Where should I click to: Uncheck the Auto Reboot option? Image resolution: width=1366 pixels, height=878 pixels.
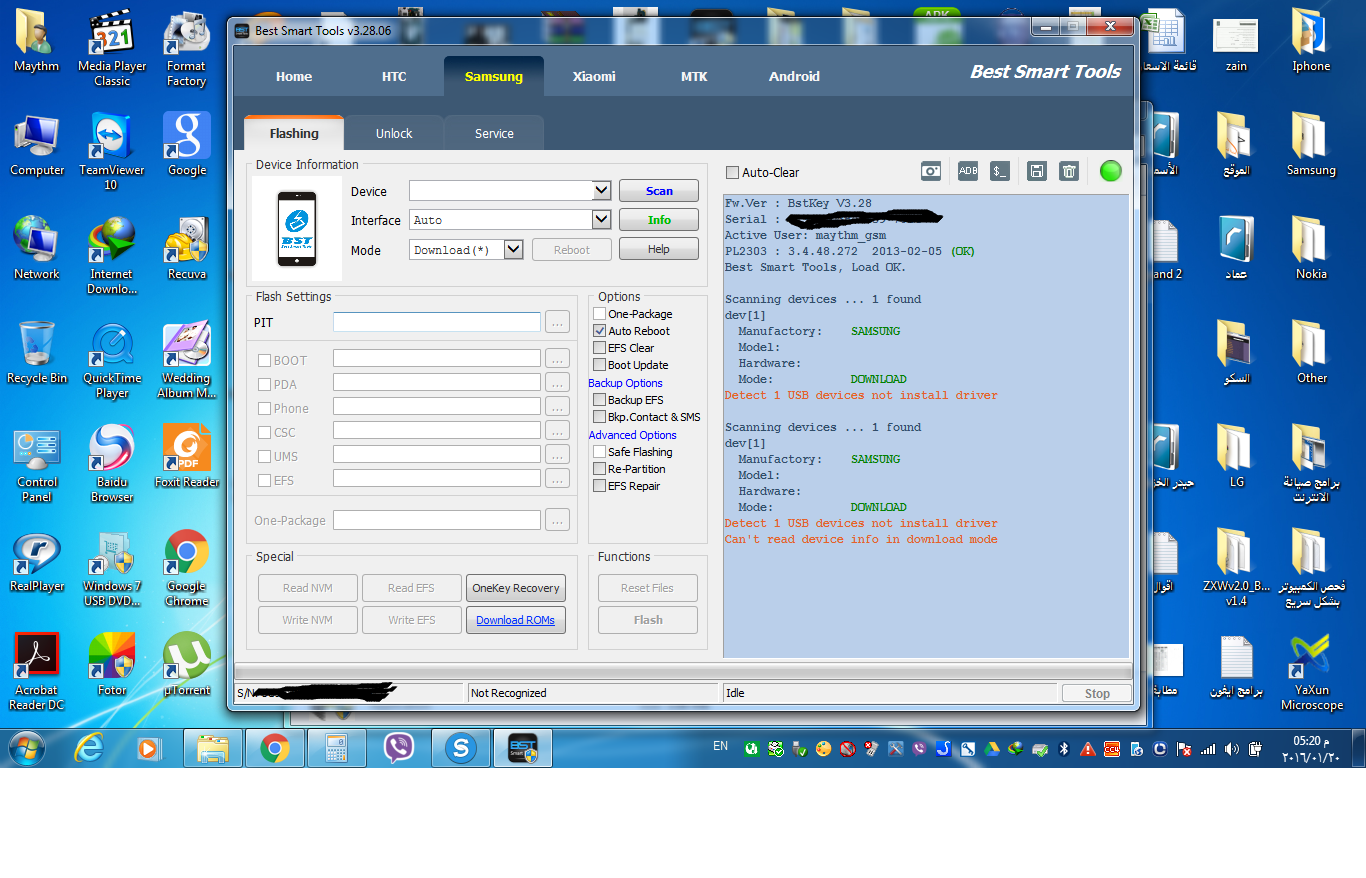[599, 331]
